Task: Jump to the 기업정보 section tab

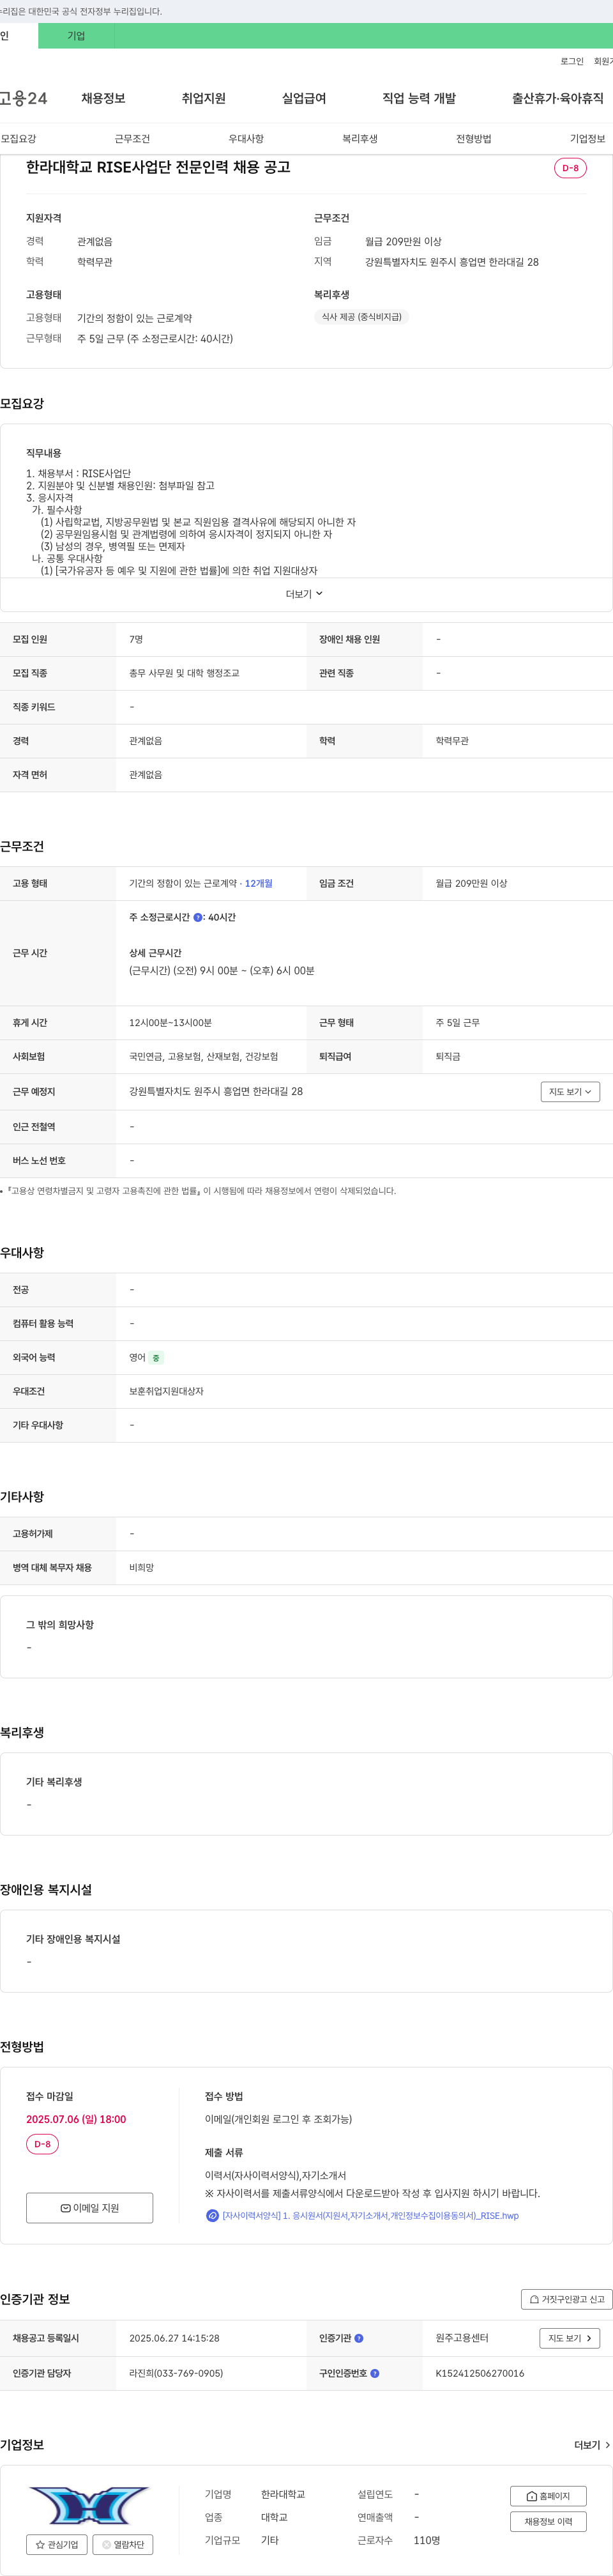Action: [588, 139]
